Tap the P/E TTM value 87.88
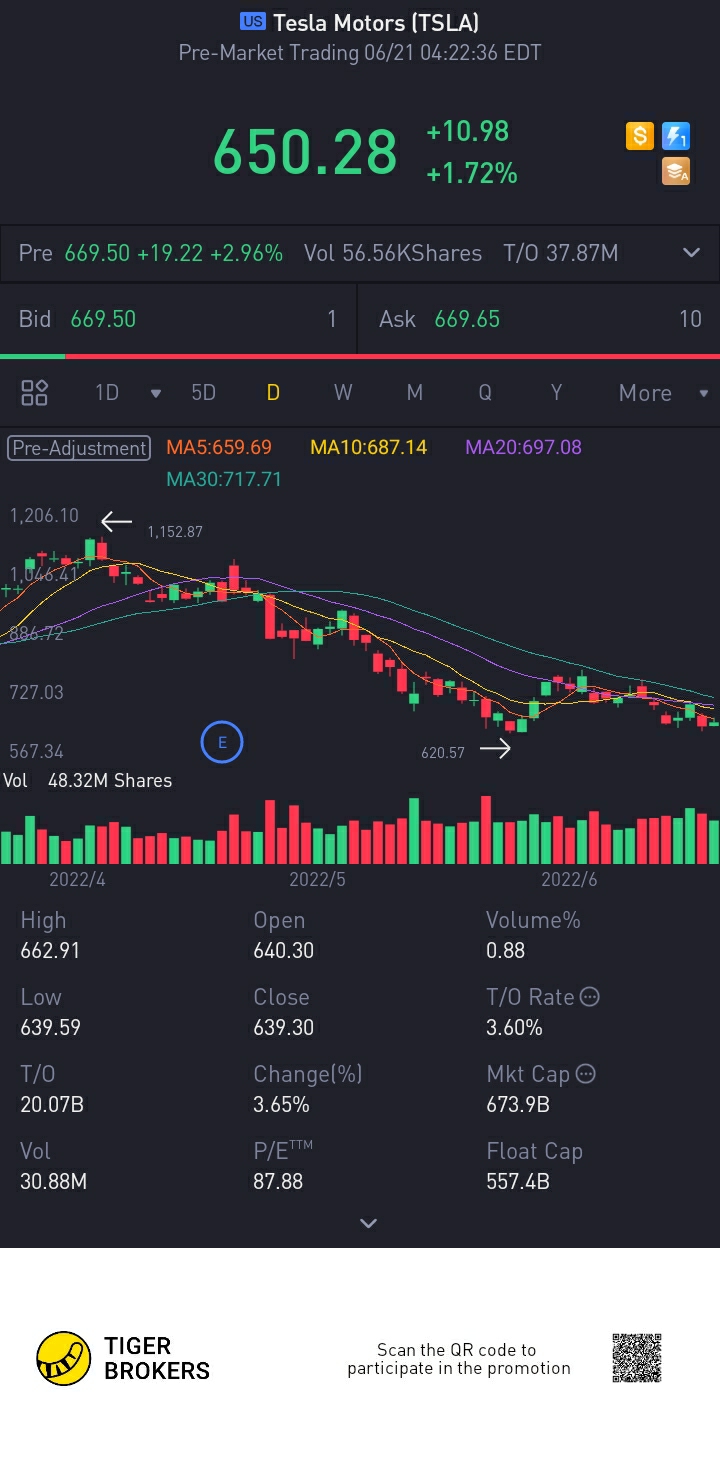This screenshot has height=1469, width=720. click(x=278, y=1181)
